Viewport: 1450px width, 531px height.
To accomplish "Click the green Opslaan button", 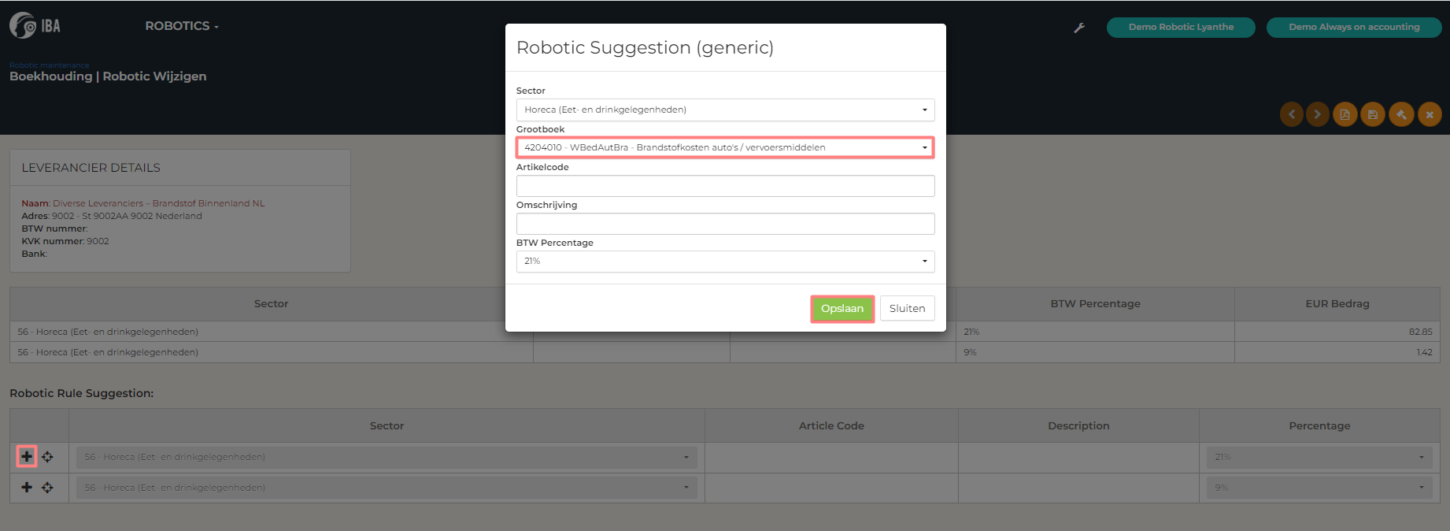I will (841, 309).
